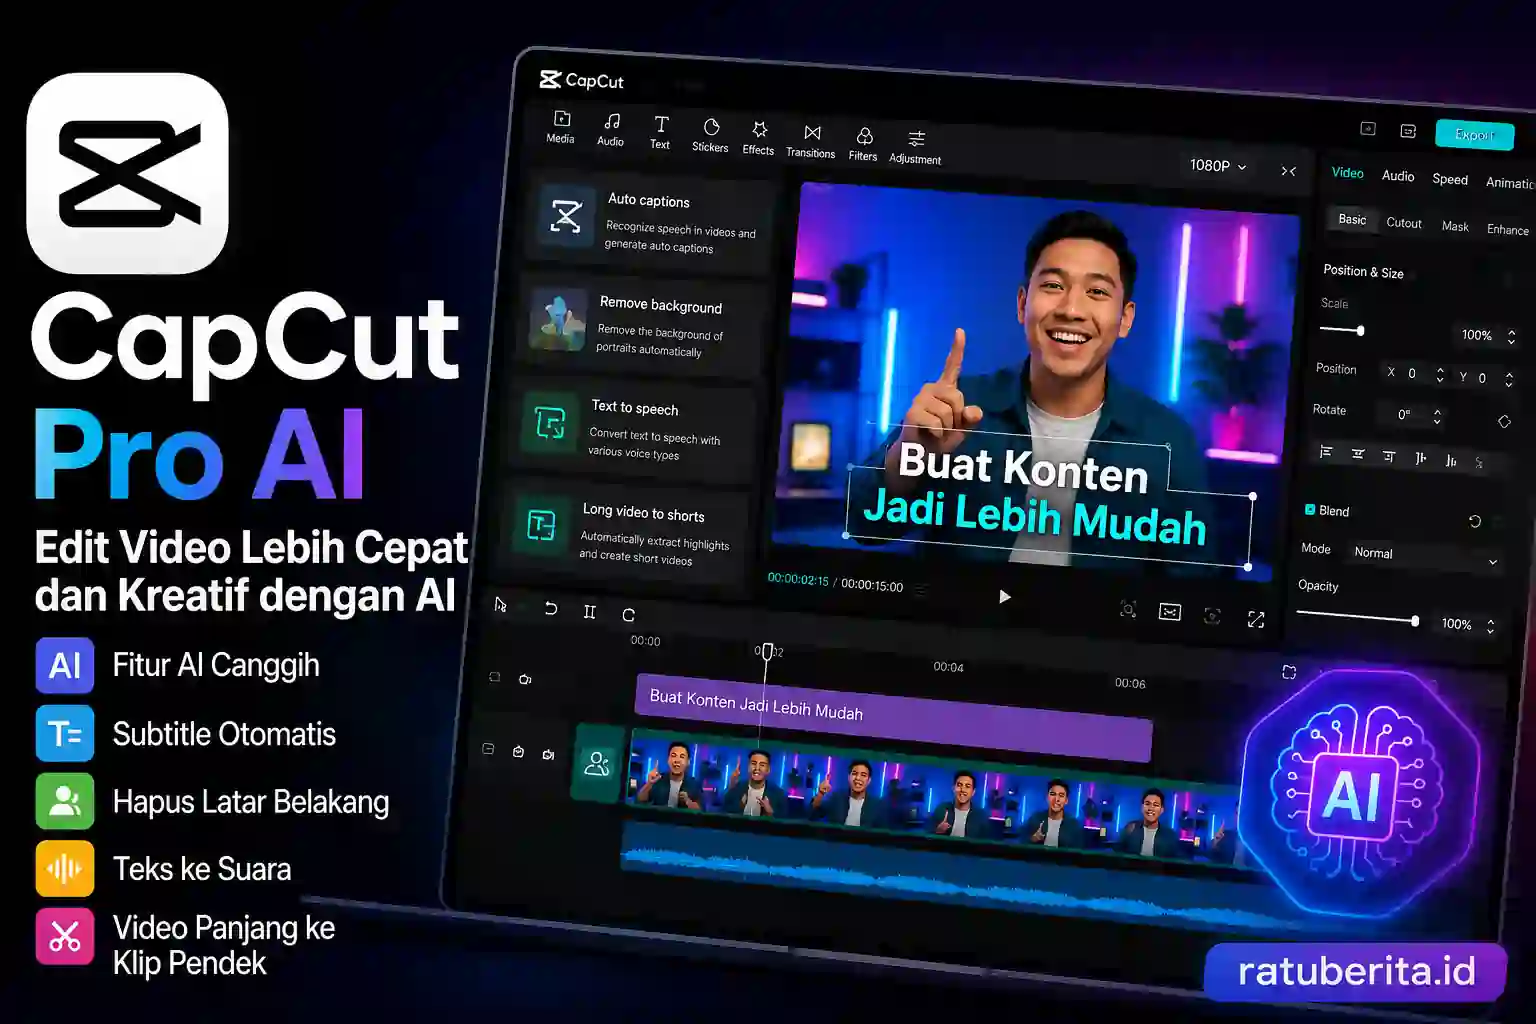
Task: Toggle the video track visibility icon
Action: point(518,751)
